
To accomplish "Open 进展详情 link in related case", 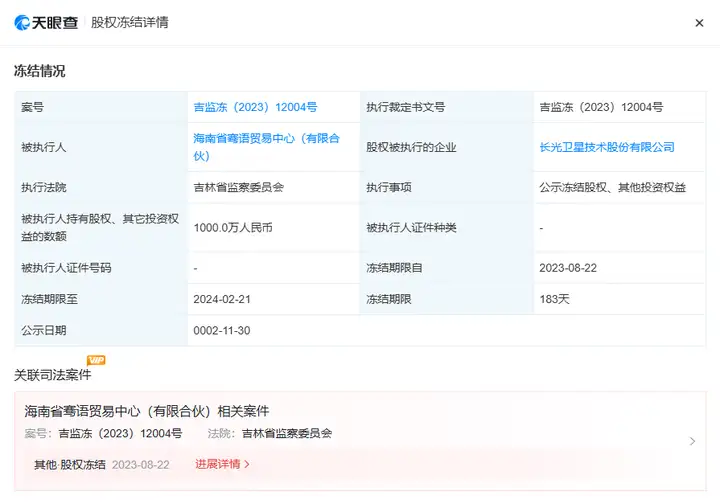I will pos(222,464).
